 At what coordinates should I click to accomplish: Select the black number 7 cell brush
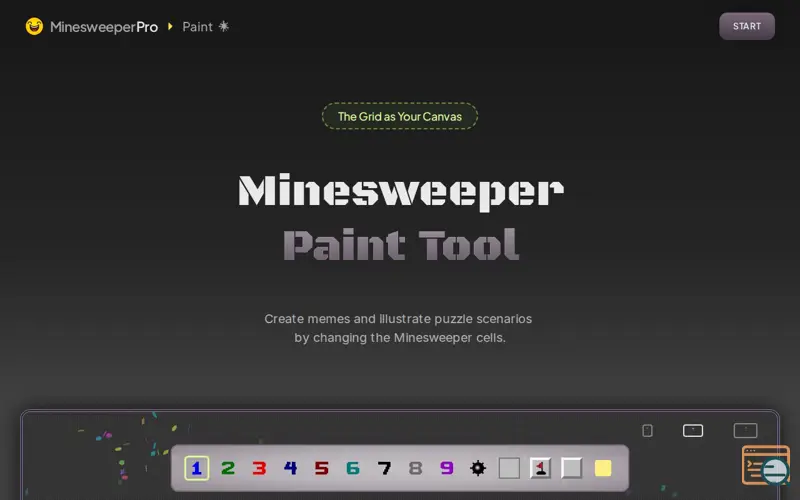click(x=384, y=468)
